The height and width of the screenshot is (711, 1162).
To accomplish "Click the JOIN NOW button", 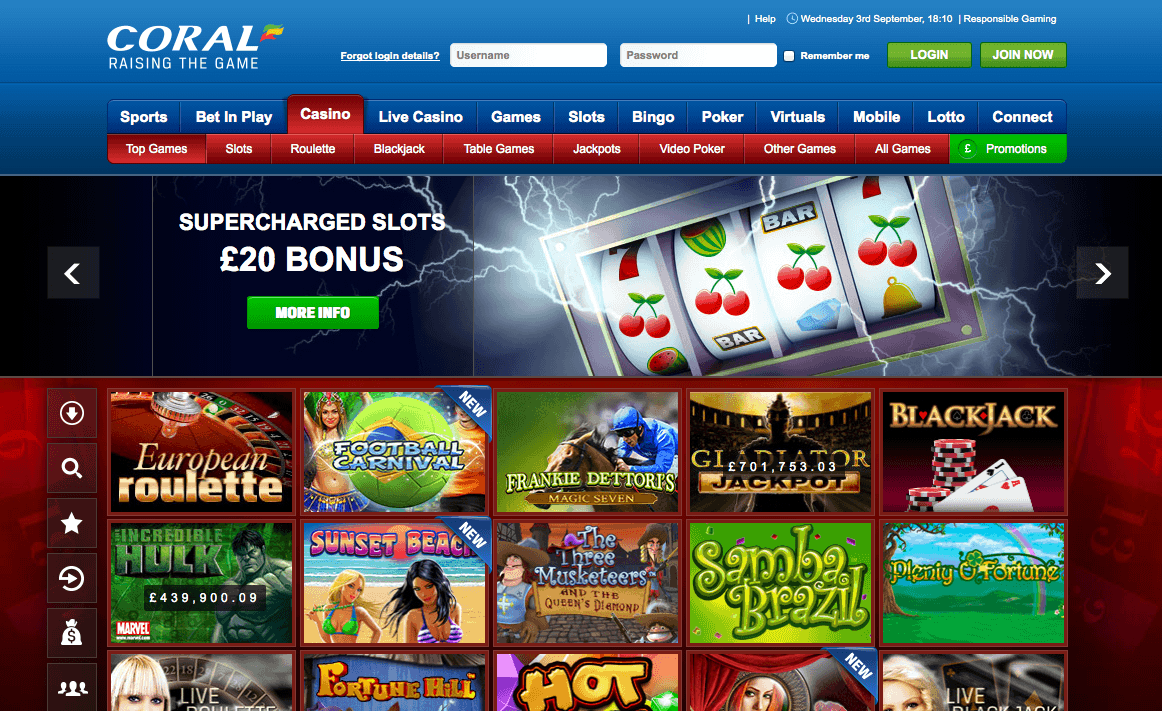I will click(x=1023, y=55).
